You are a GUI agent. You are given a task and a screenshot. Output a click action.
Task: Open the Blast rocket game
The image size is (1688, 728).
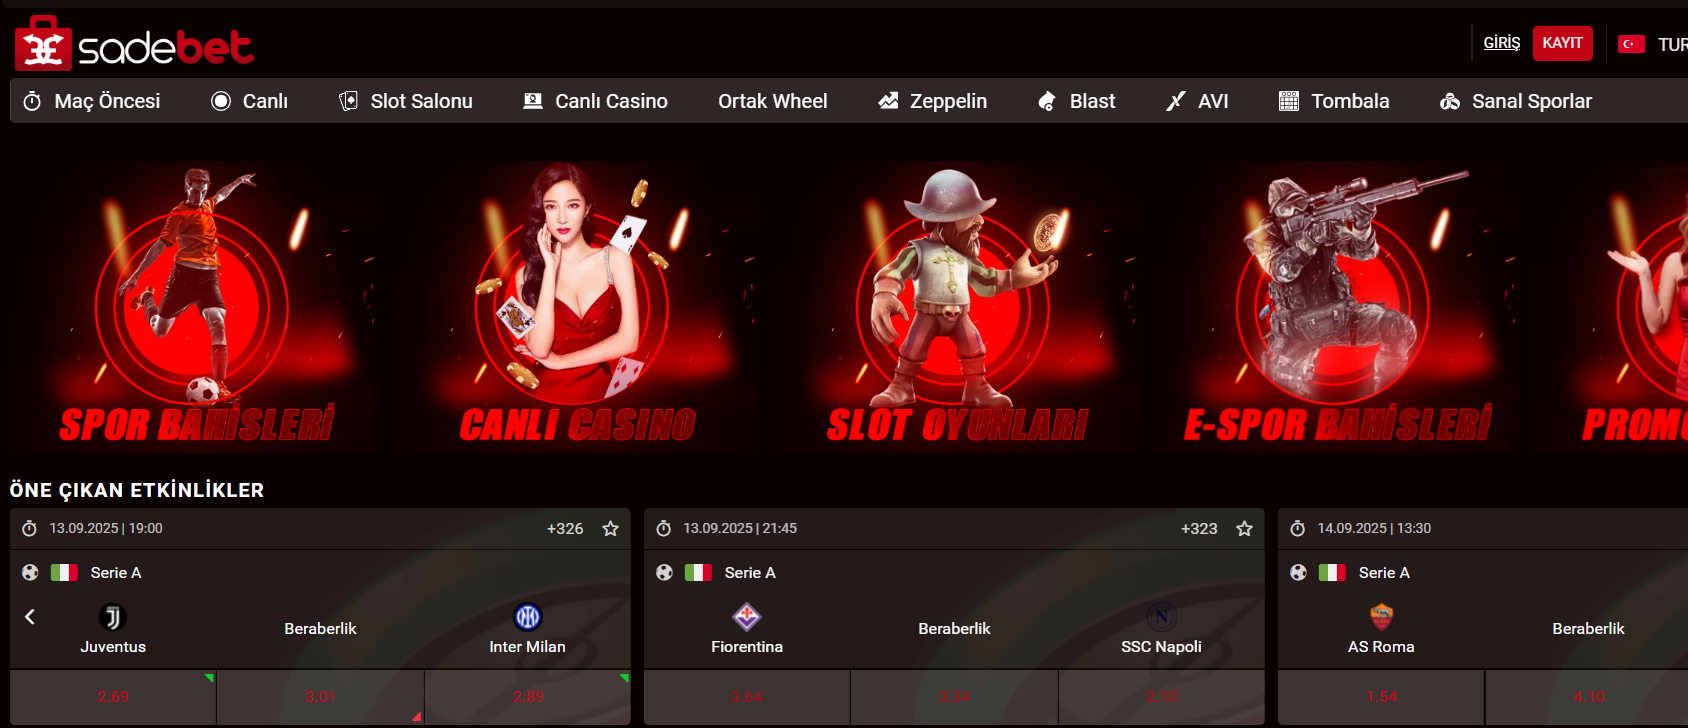[x=1076, y=101]
